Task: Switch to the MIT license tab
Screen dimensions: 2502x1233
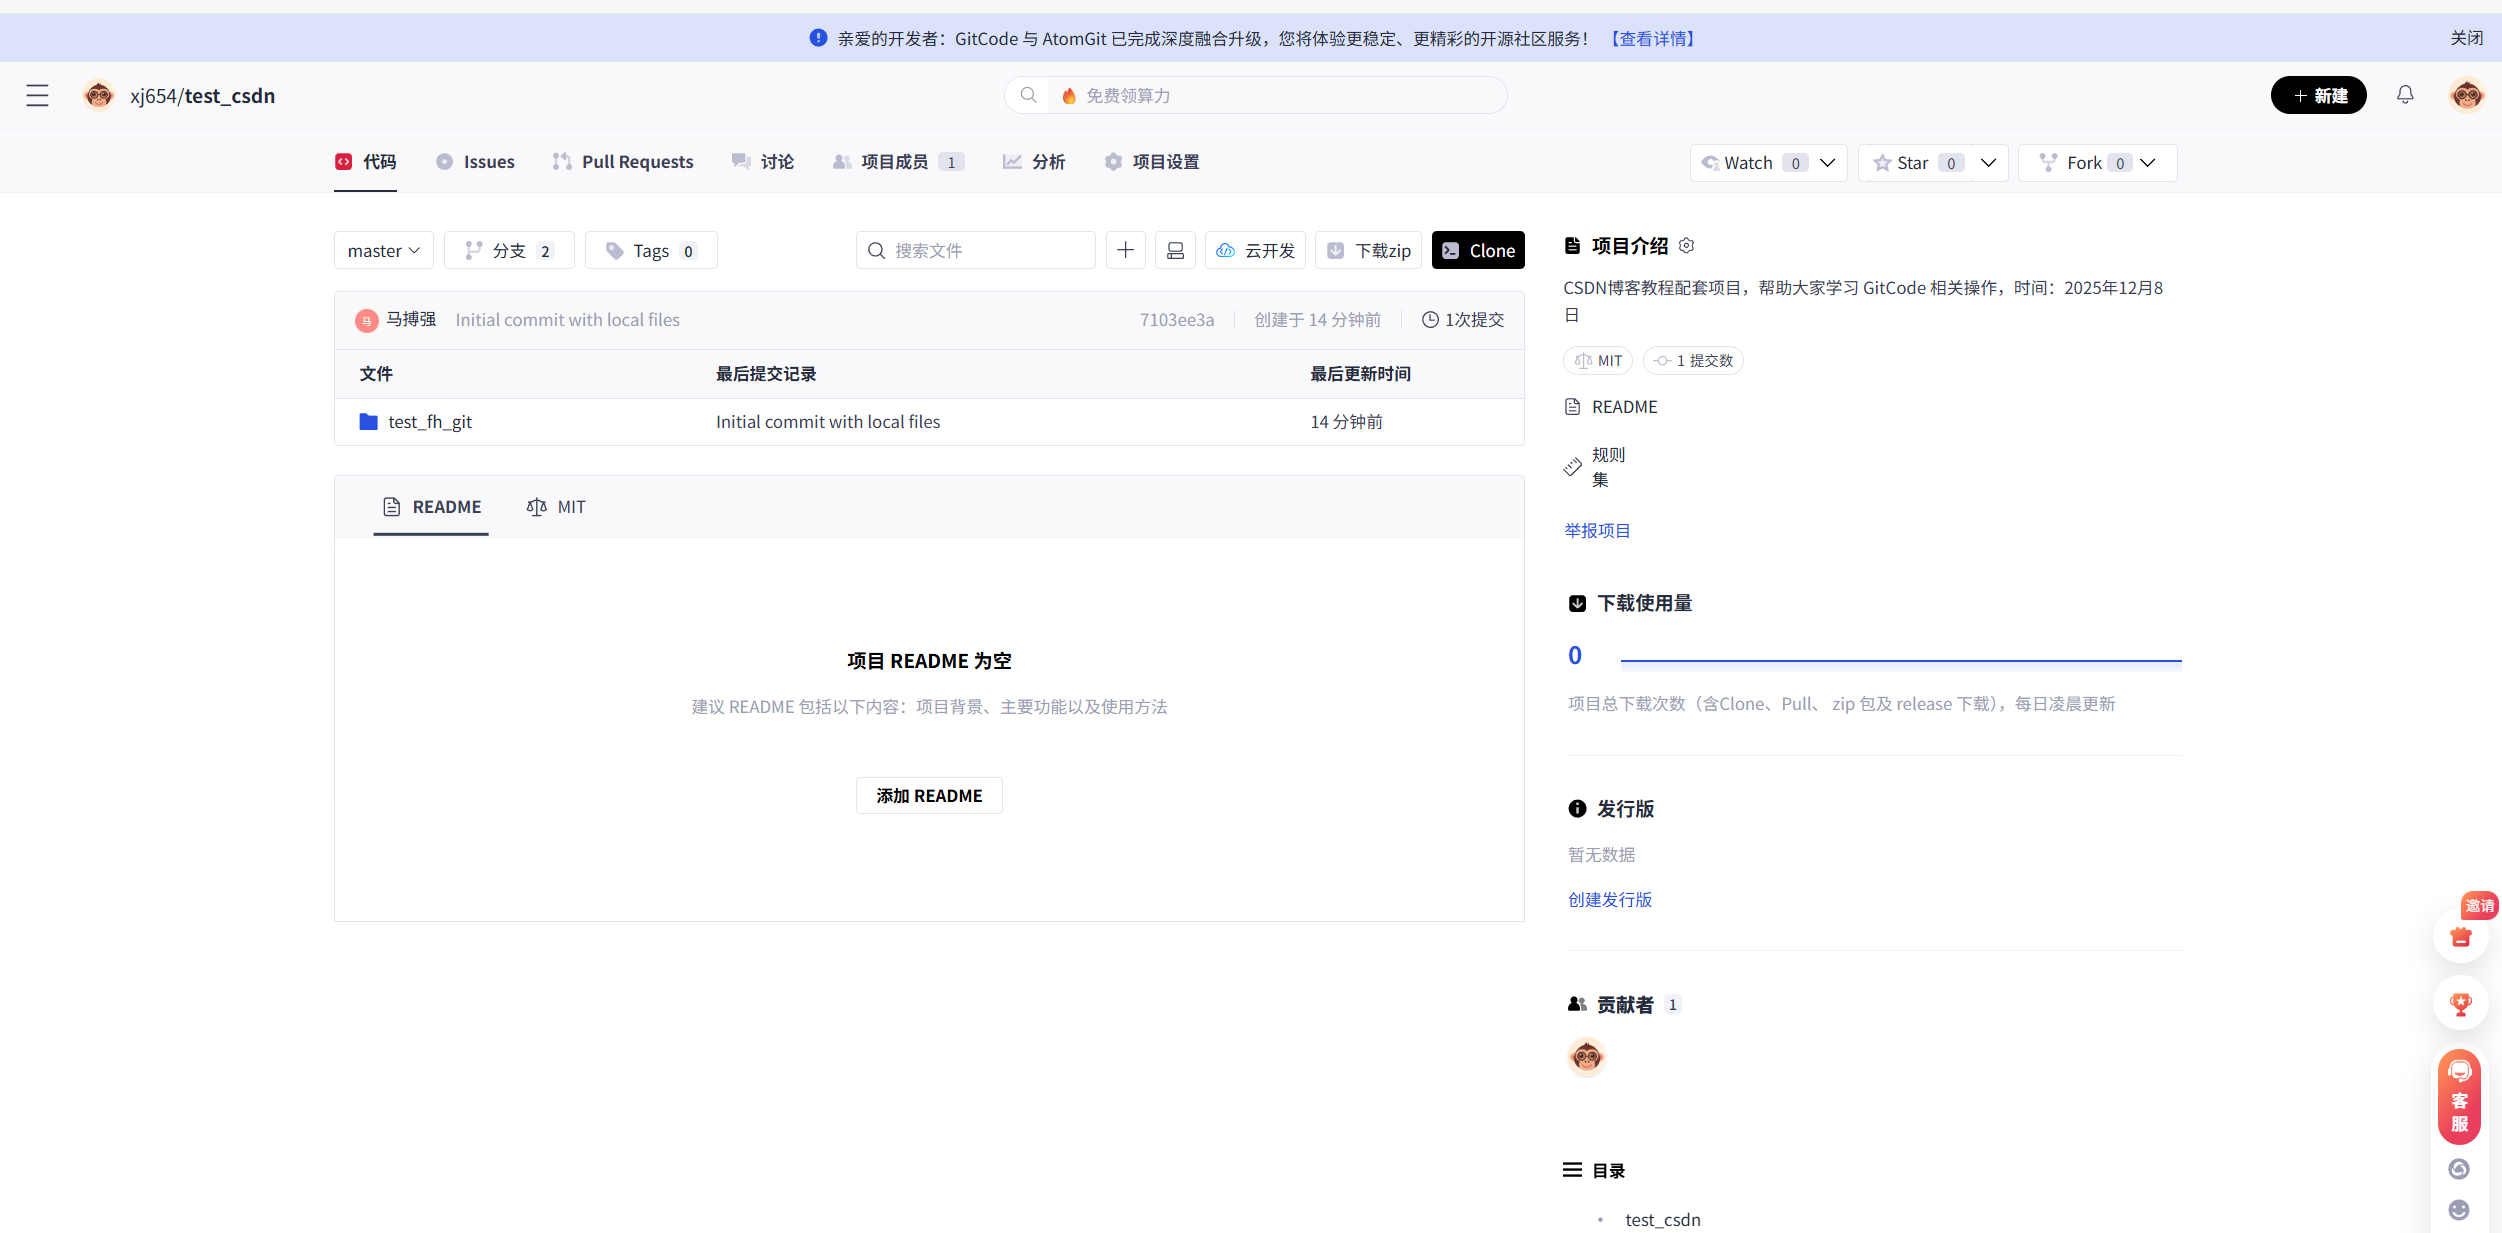Action: tap(557, 507)
